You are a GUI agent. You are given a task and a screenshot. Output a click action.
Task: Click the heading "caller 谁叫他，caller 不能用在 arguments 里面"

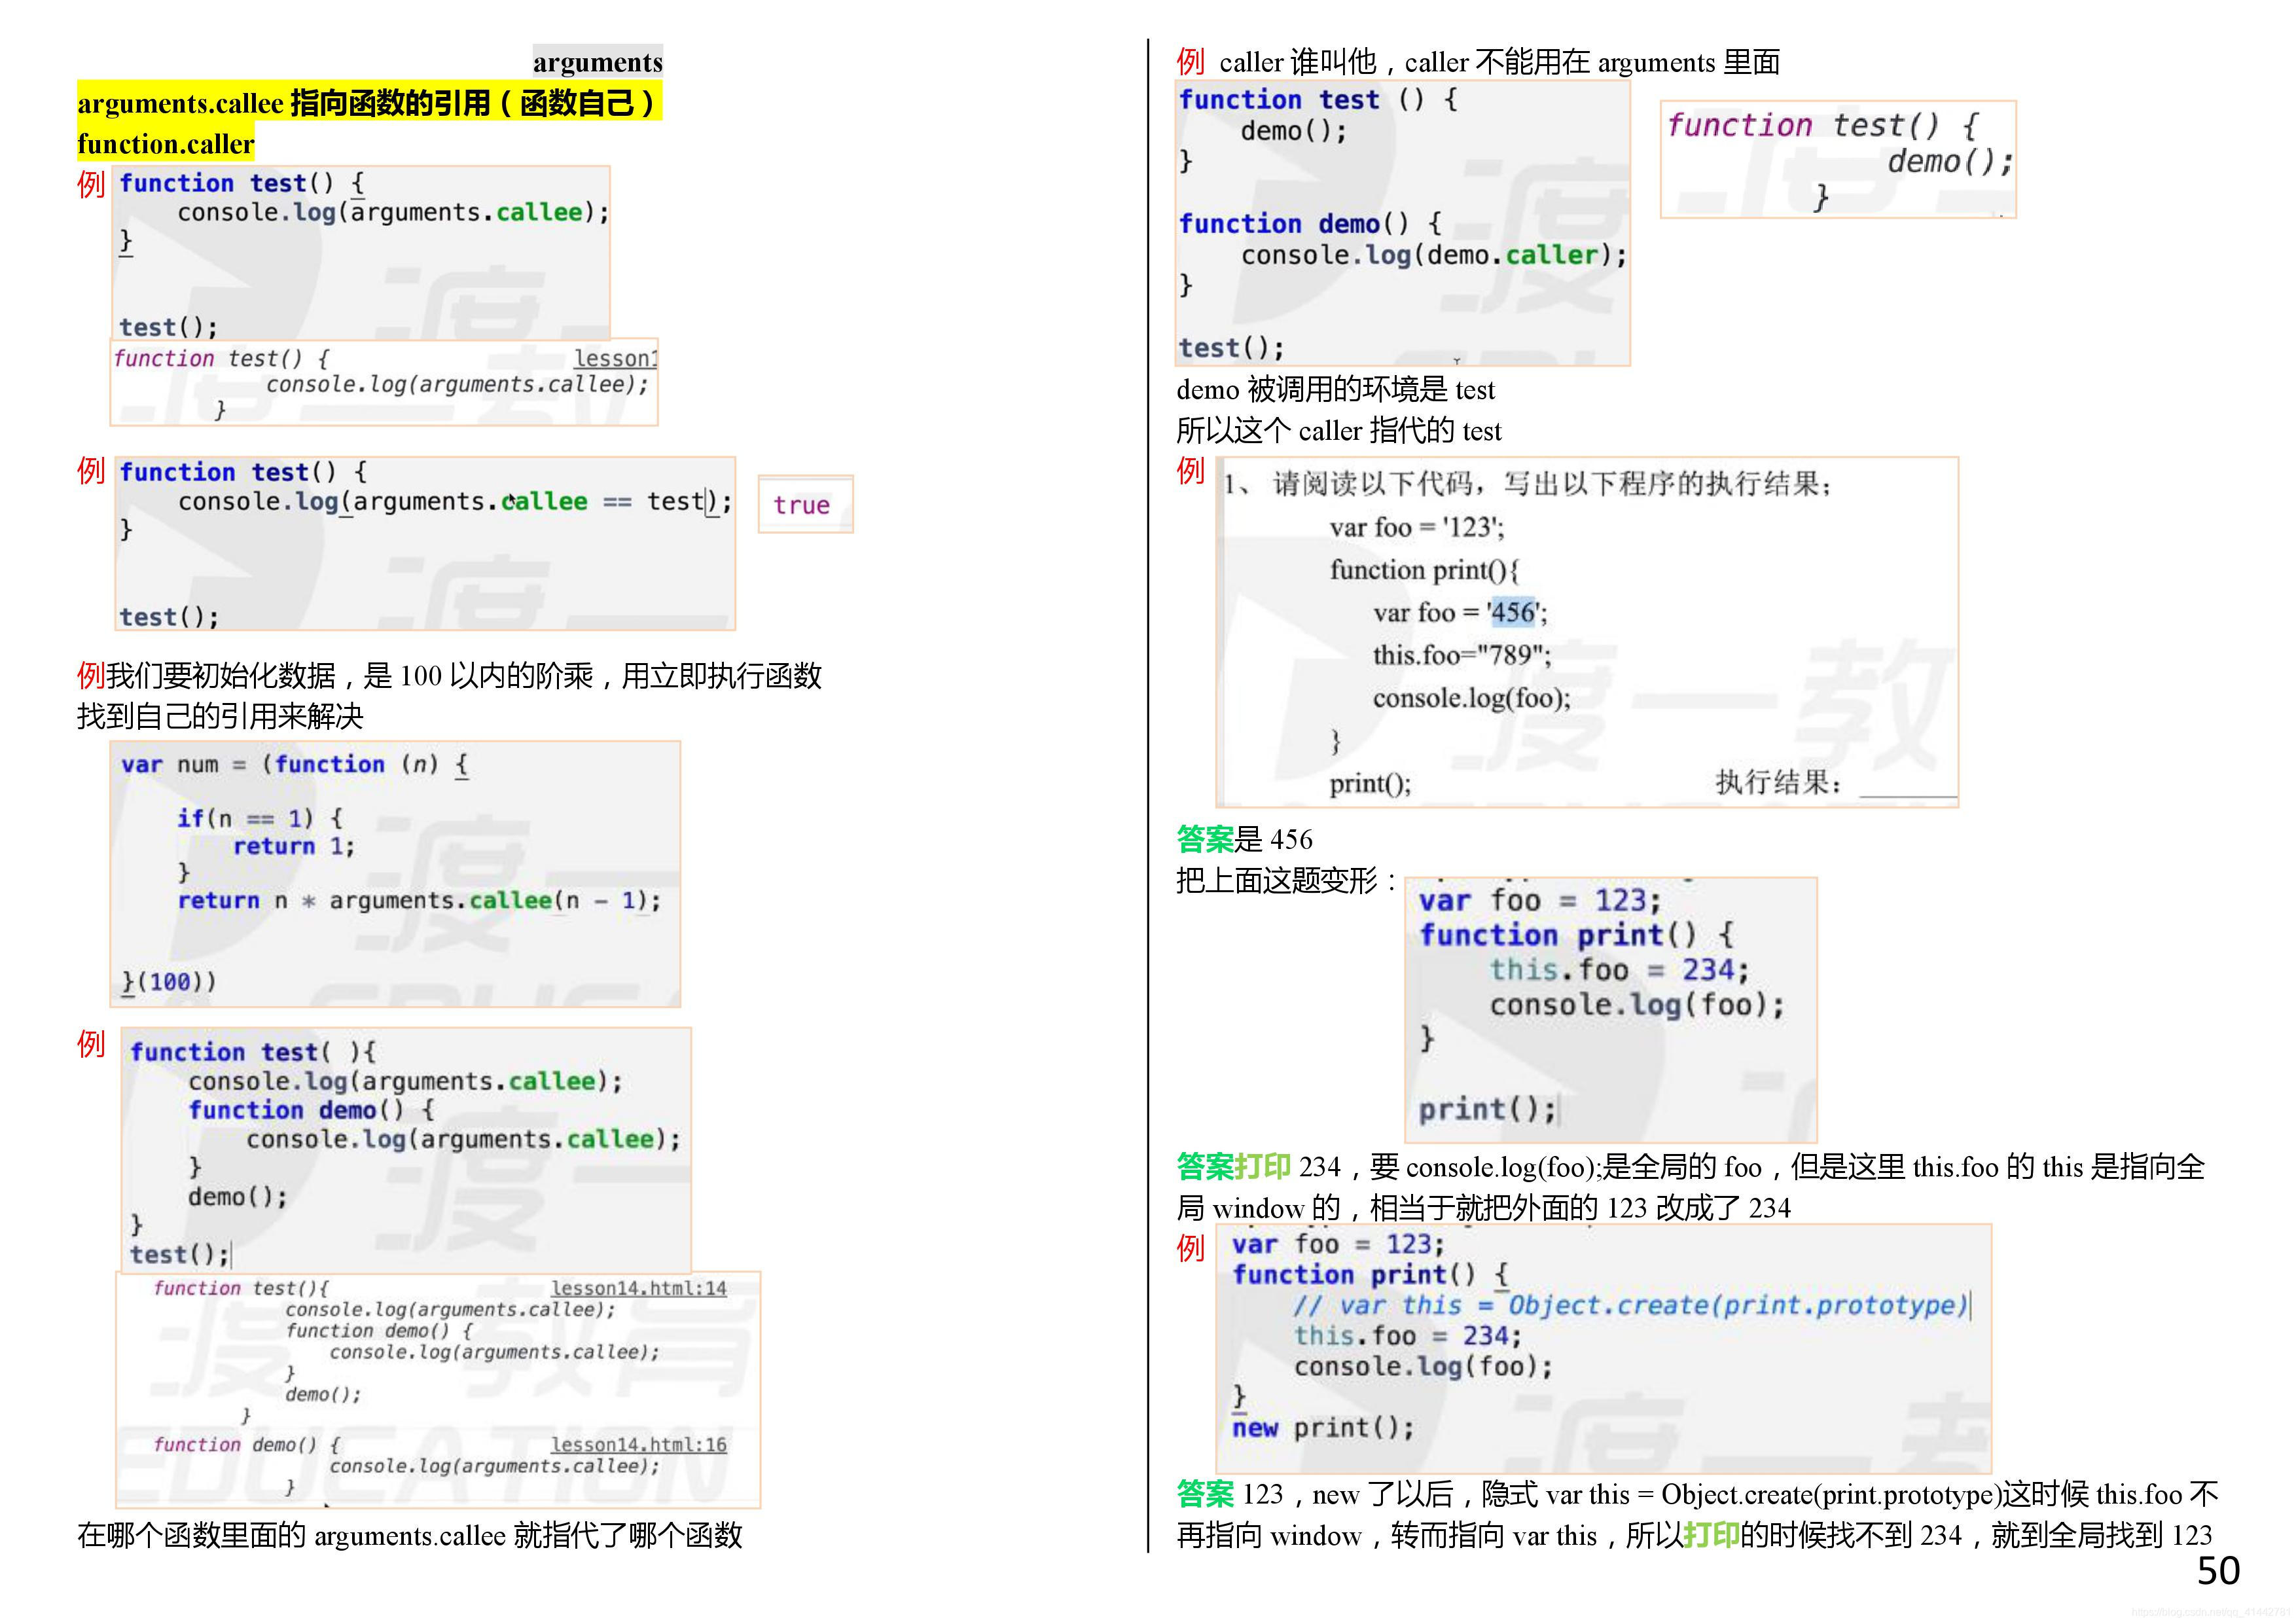coord(1499,63)
